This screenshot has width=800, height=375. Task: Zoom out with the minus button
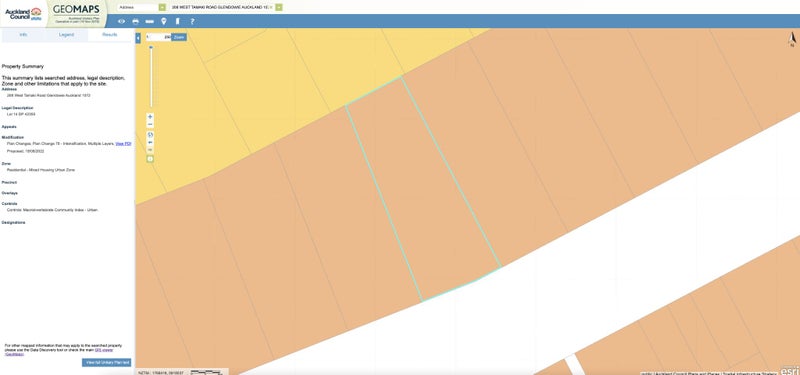(150, 124)
